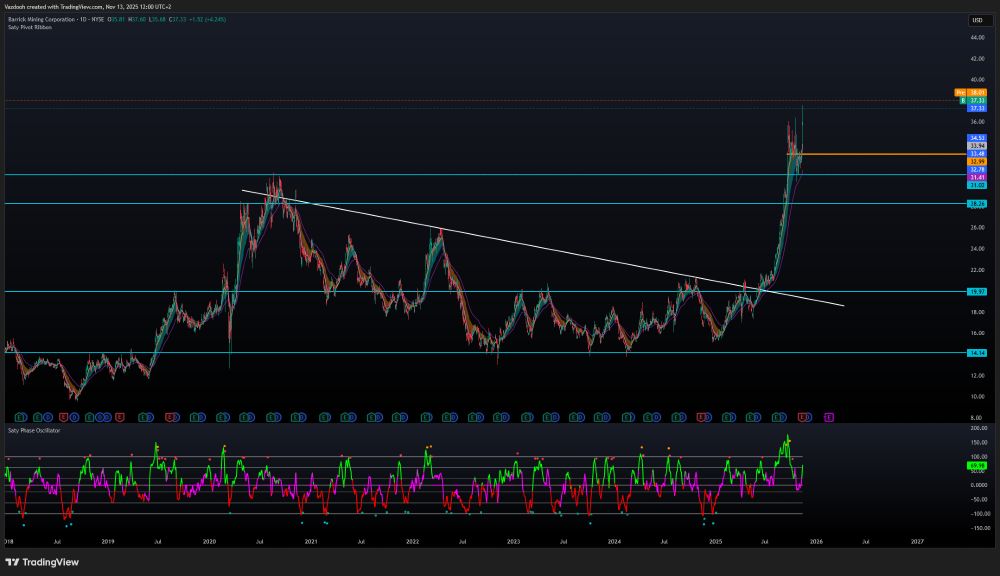Select the Saty Phase Oscillator indicator label
Screen dimensions: 1000x576
(34, 431)
